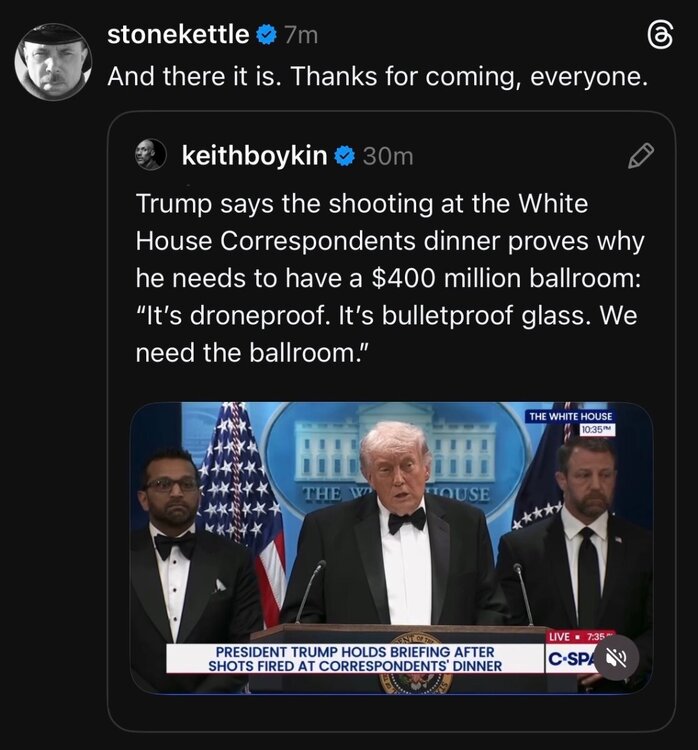
Task: Open stonekettle's profile picture
Action: [x=53, y=62]
